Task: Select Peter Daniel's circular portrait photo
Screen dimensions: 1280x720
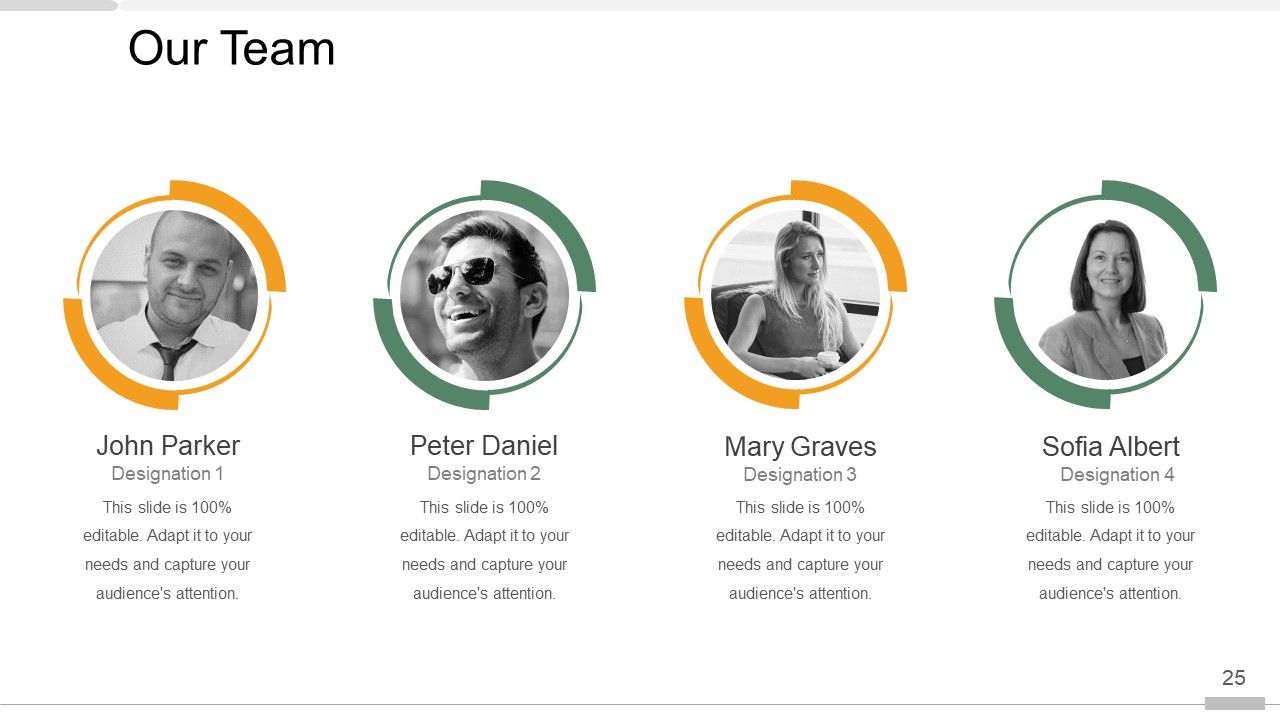Action: point(484,295)
